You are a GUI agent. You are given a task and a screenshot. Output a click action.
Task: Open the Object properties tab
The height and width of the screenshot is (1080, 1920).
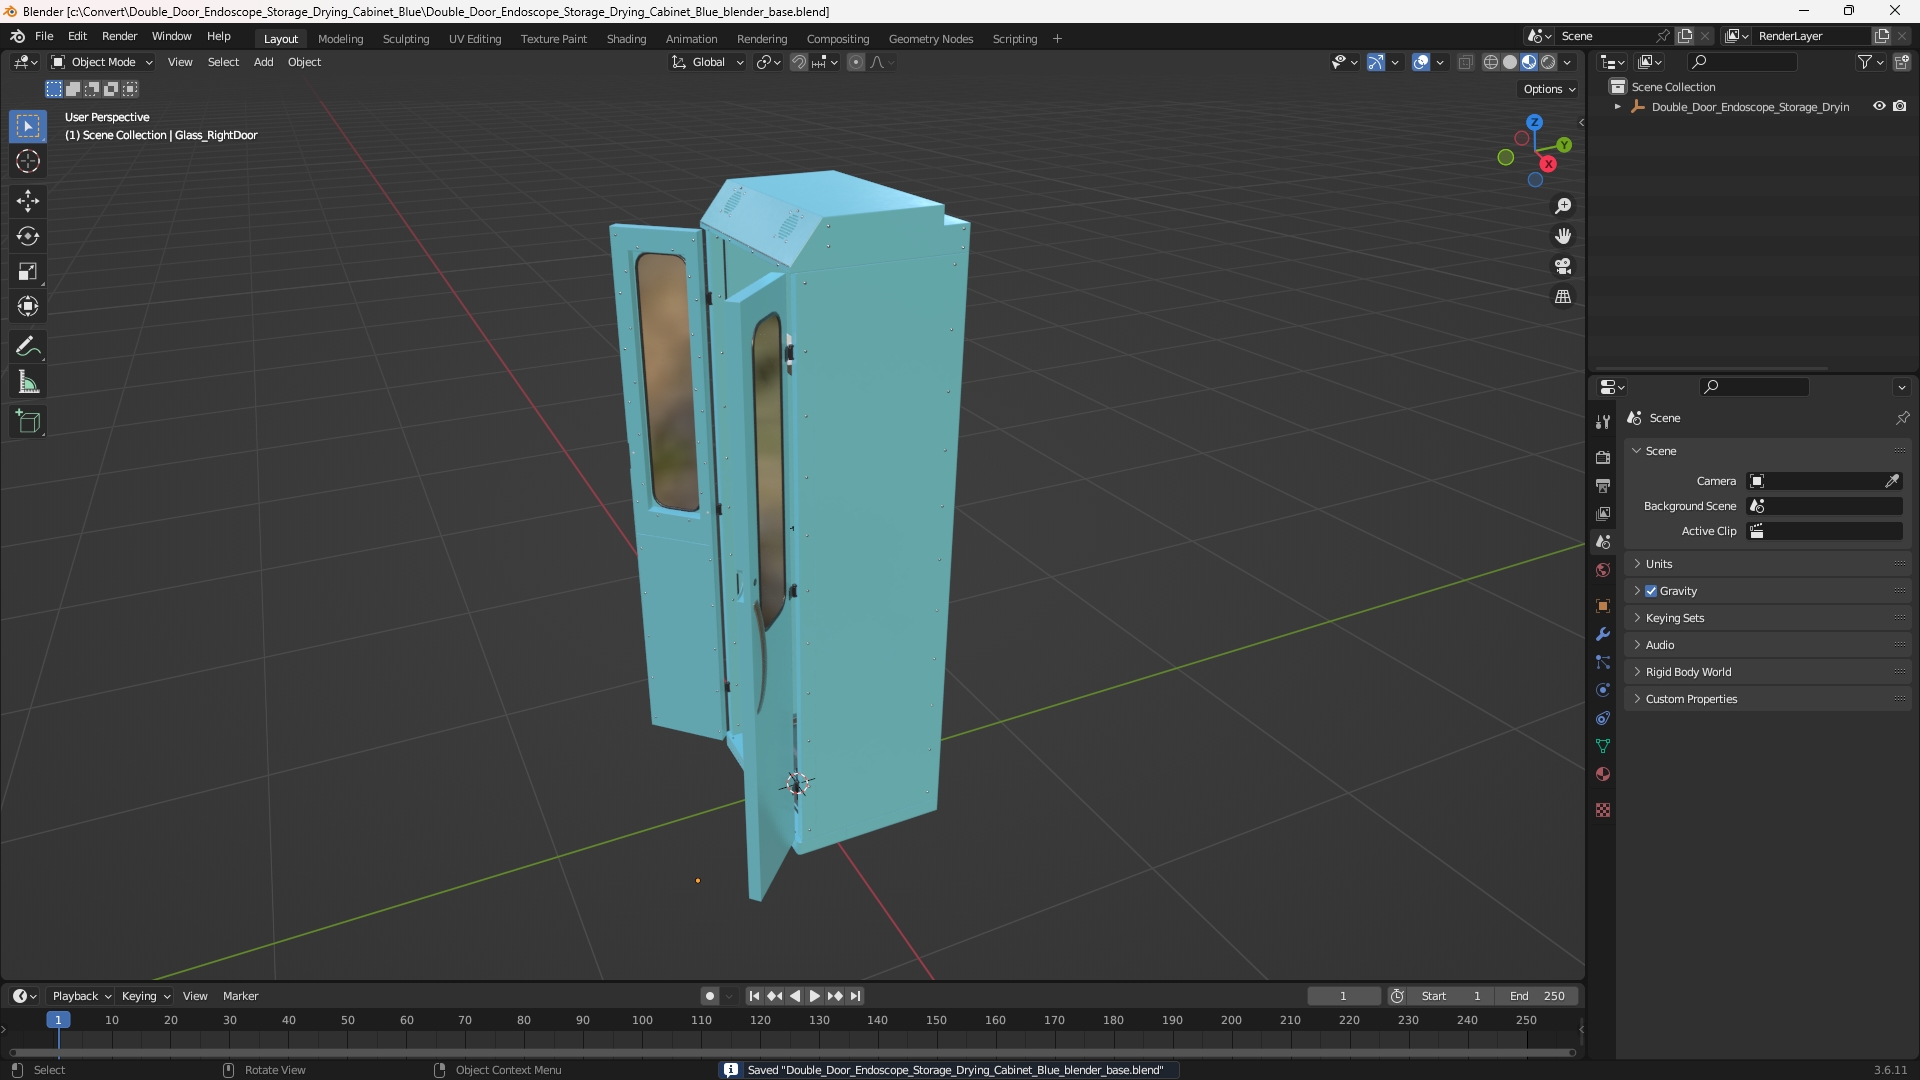tap(1603, 606)
